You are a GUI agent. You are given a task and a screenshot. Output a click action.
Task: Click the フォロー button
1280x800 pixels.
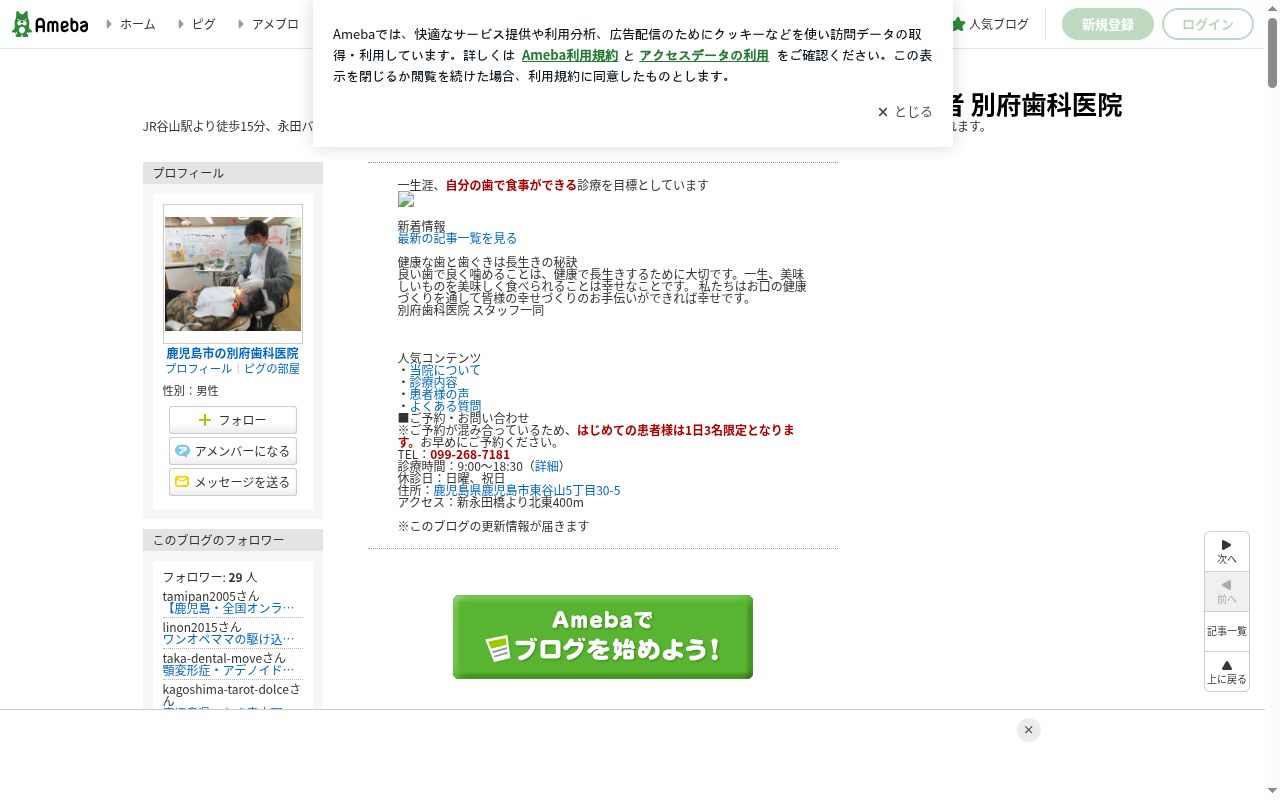[x=233, y=420]
